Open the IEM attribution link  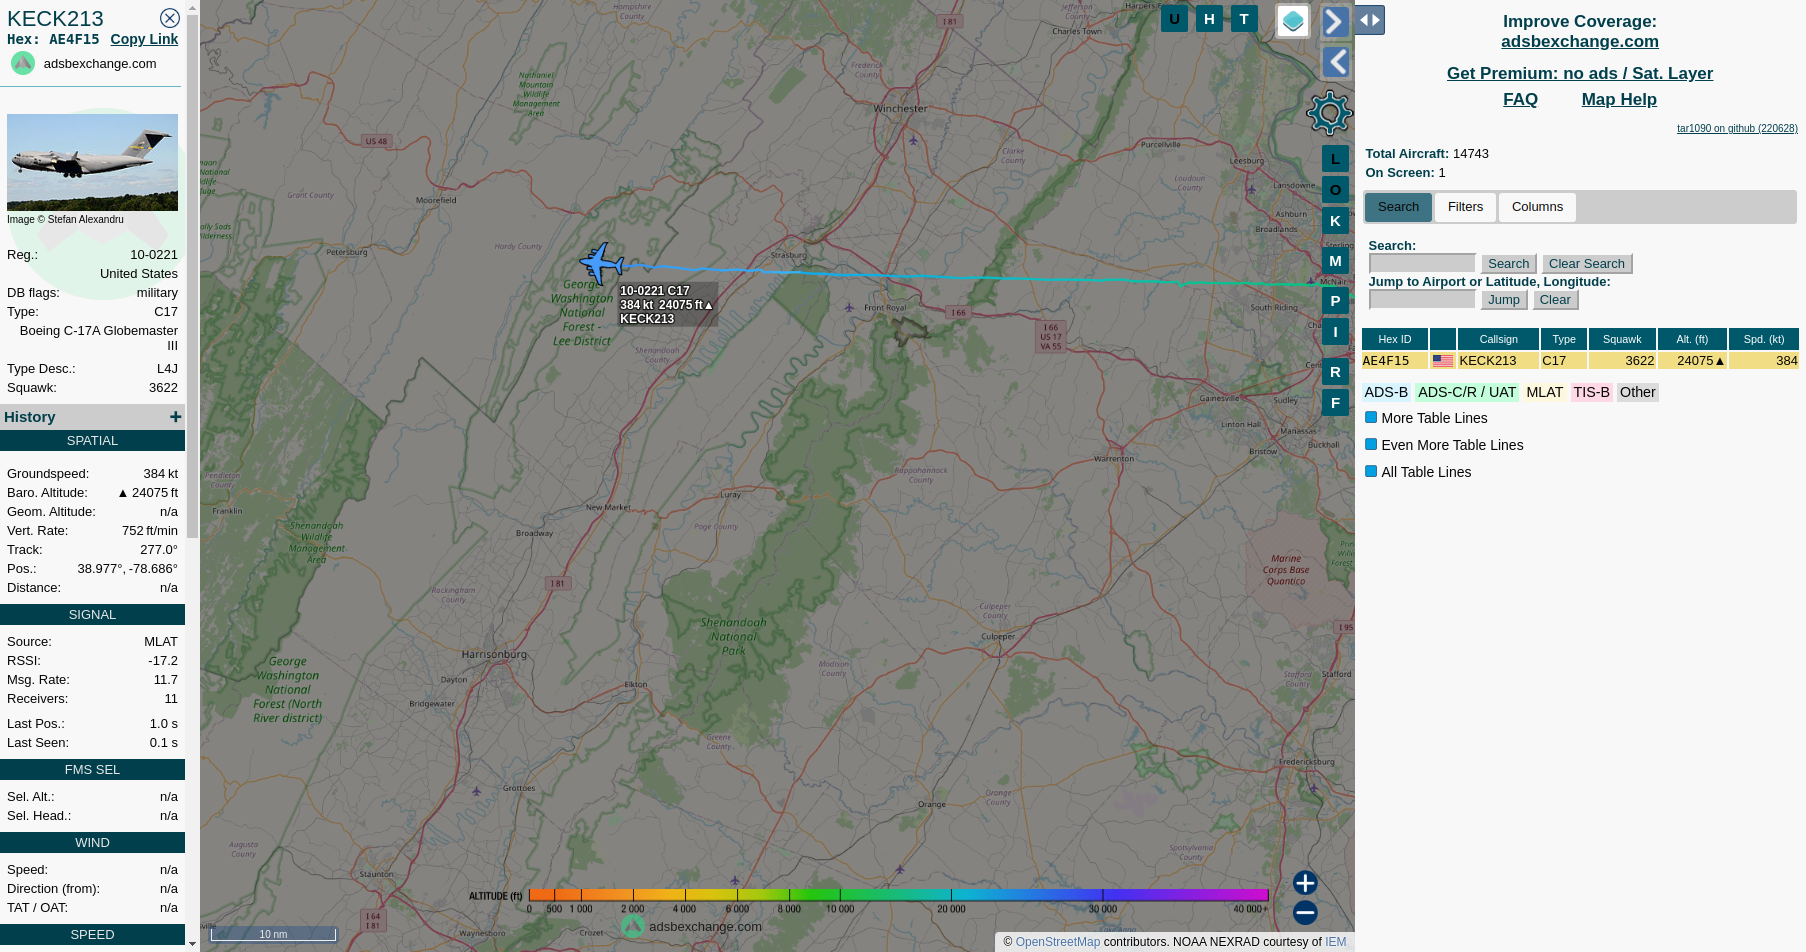[x=1335, y=942]
